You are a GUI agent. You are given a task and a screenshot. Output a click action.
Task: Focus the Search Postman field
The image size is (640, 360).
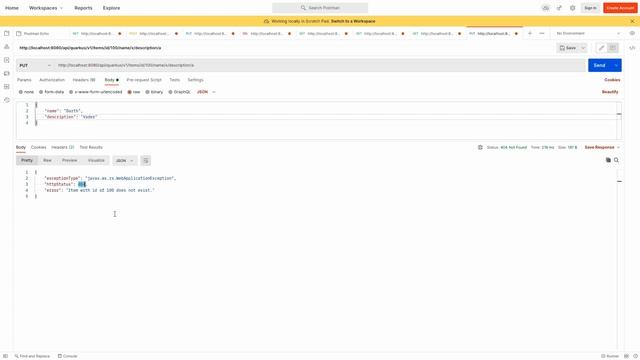coord(320,8)
